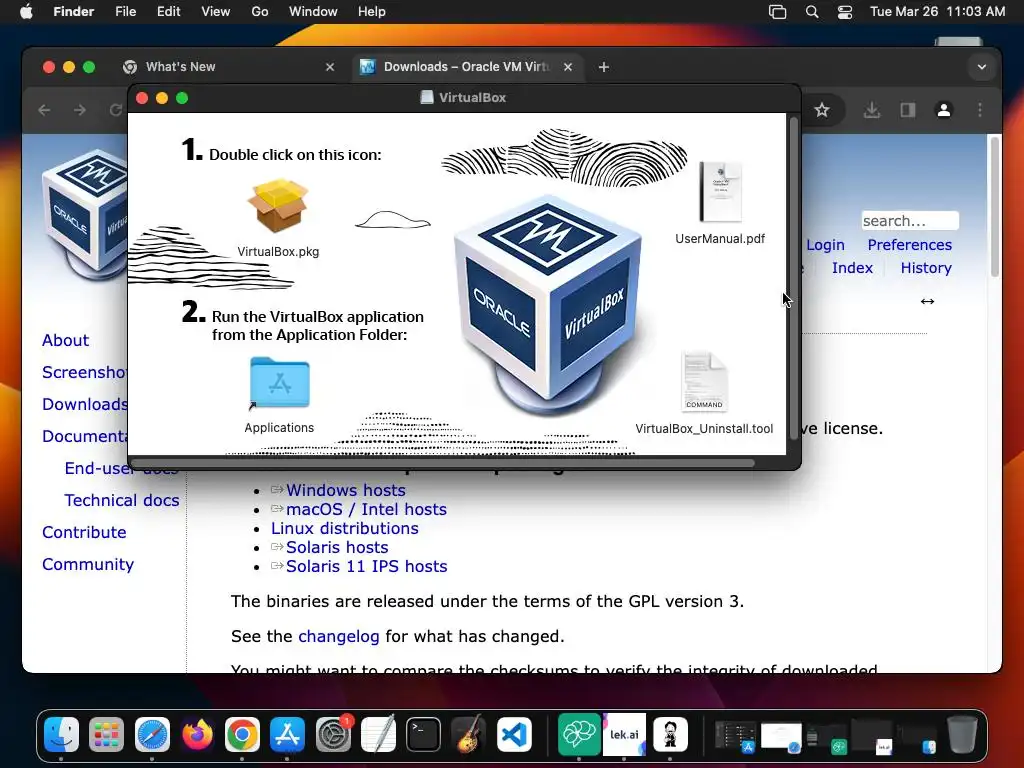
Task: Open the File menu
Action: (x=125, y=12)
